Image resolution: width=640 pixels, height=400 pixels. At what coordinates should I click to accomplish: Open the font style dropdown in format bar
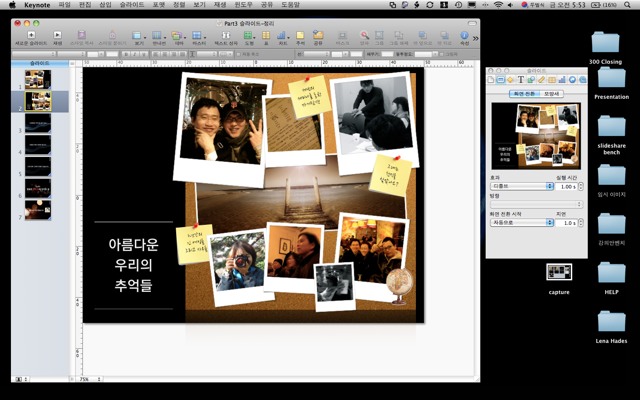71,54
